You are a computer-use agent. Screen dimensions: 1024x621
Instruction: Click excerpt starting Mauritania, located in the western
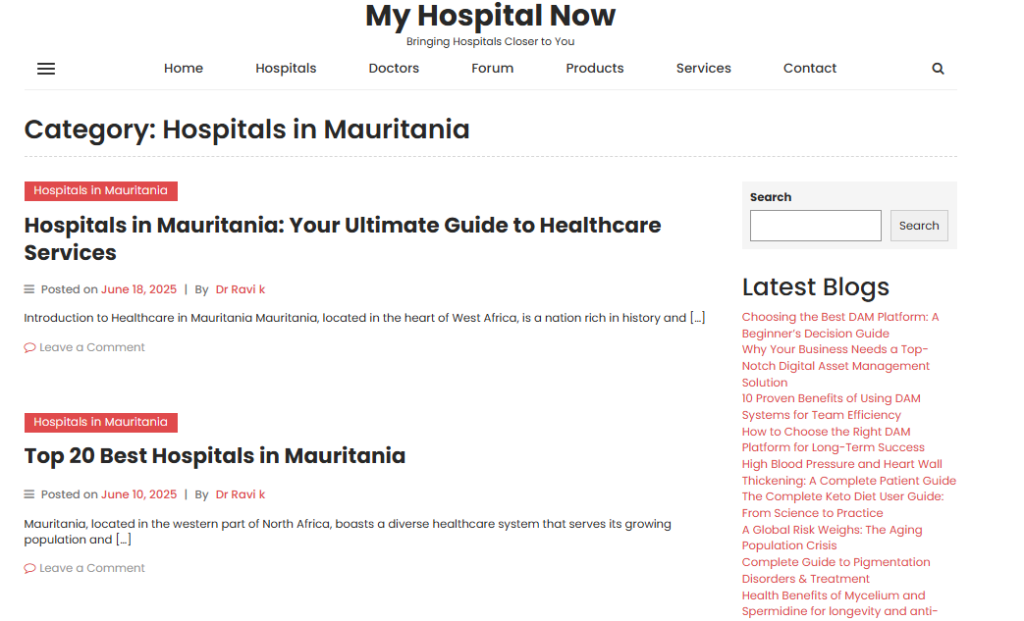[x=347, y=532]
